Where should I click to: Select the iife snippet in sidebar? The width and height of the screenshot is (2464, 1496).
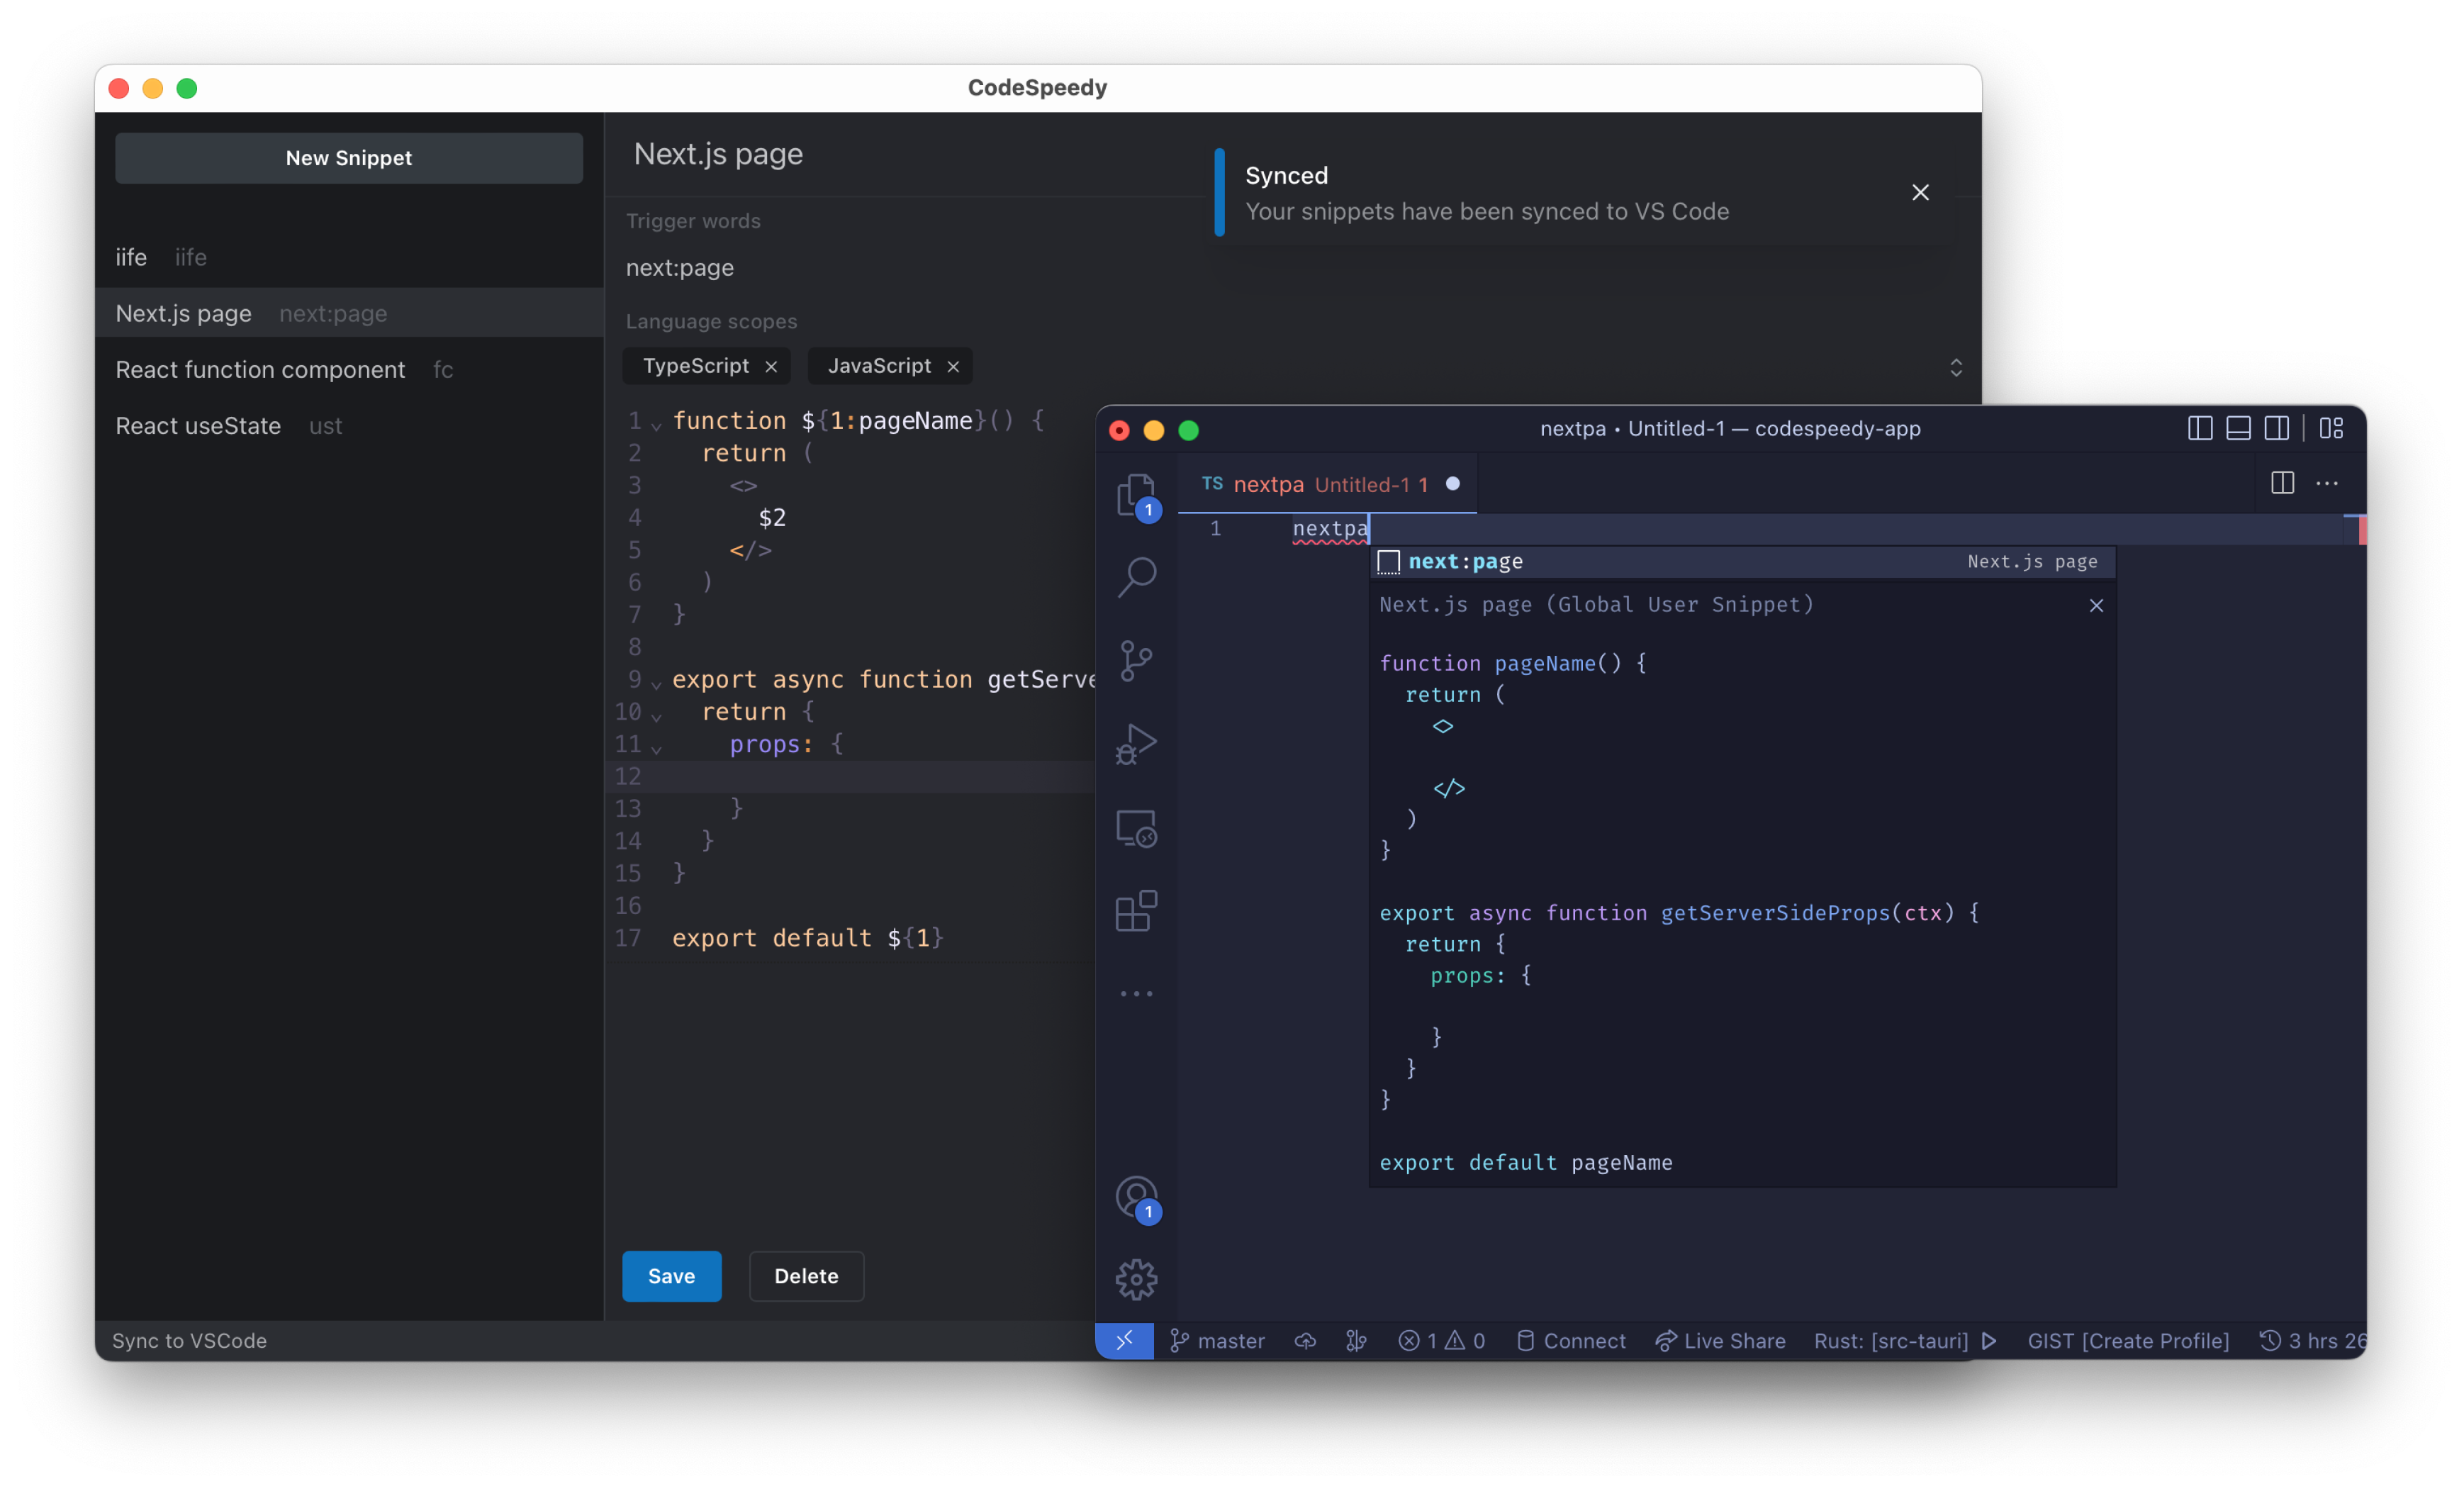tap(349, 257)
